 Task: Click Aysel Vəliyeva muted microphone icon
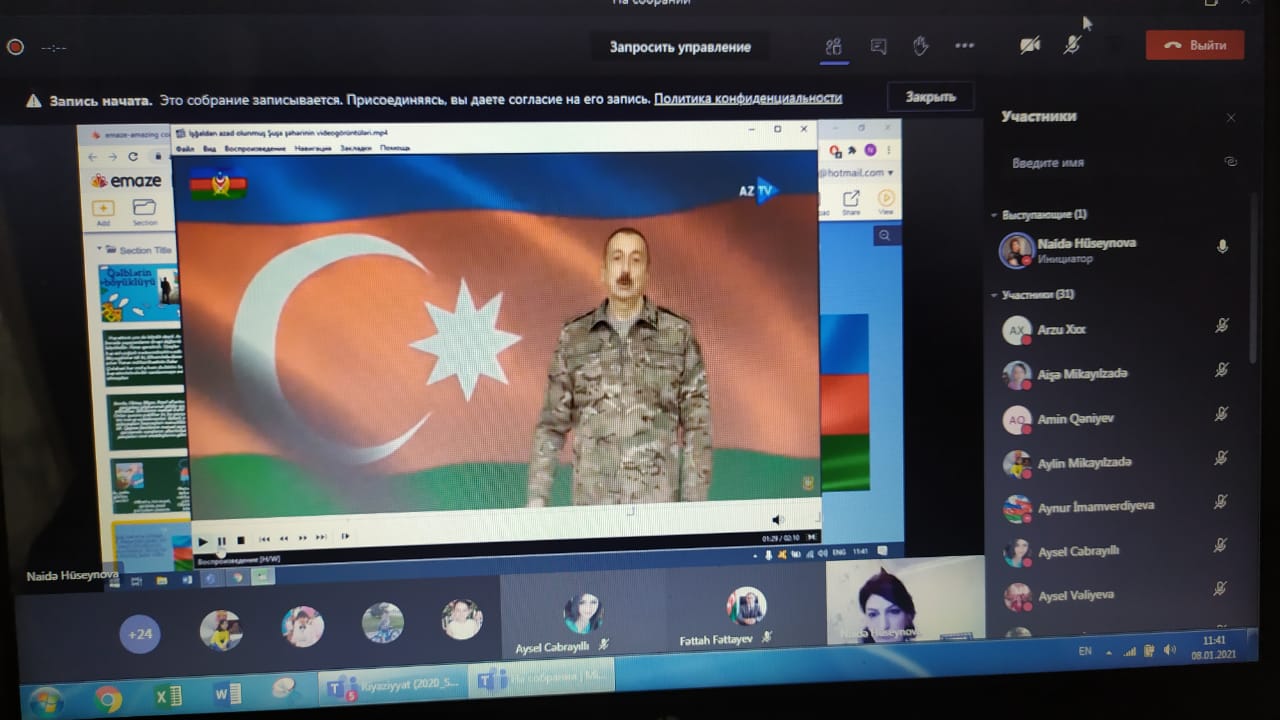(1219, 590)
